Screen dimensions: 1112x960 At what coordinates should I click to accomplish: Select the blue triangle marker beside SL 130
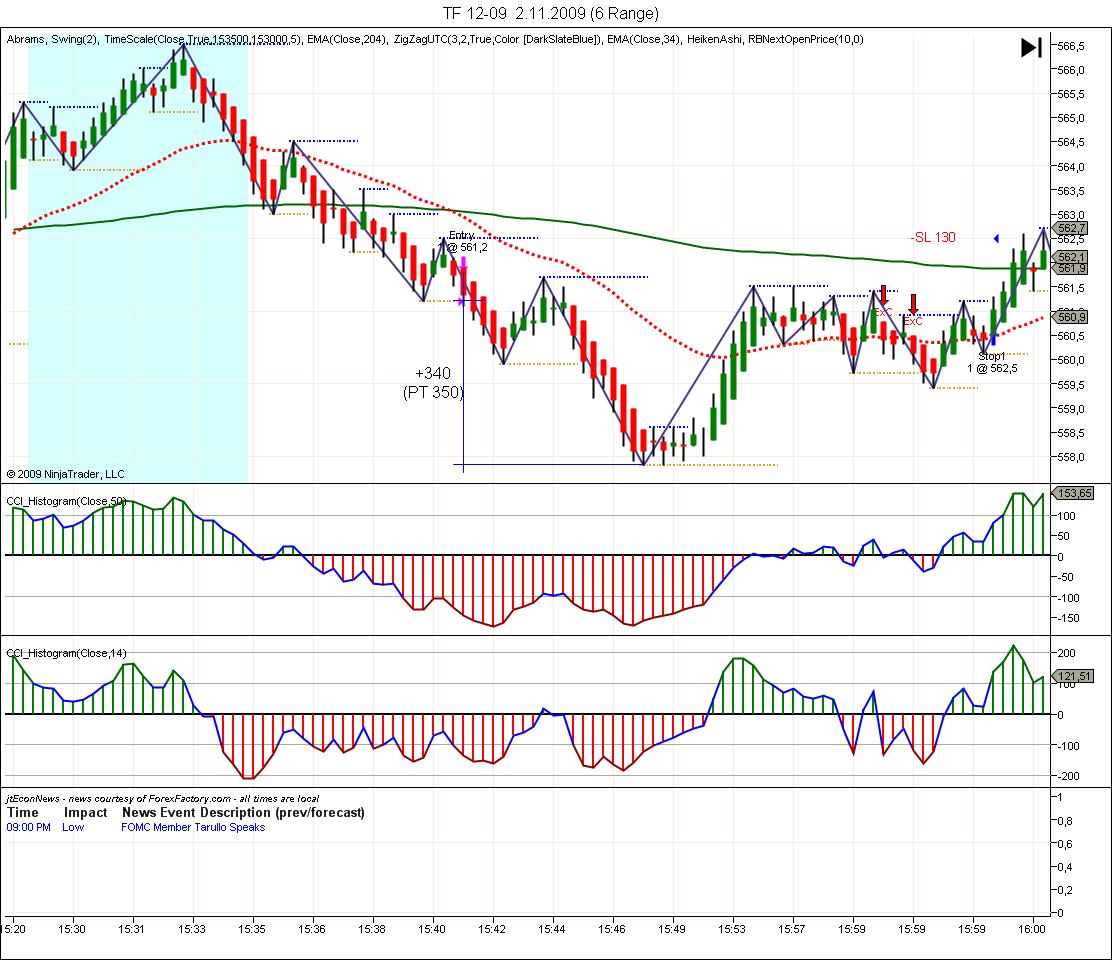tap(996, 237)
